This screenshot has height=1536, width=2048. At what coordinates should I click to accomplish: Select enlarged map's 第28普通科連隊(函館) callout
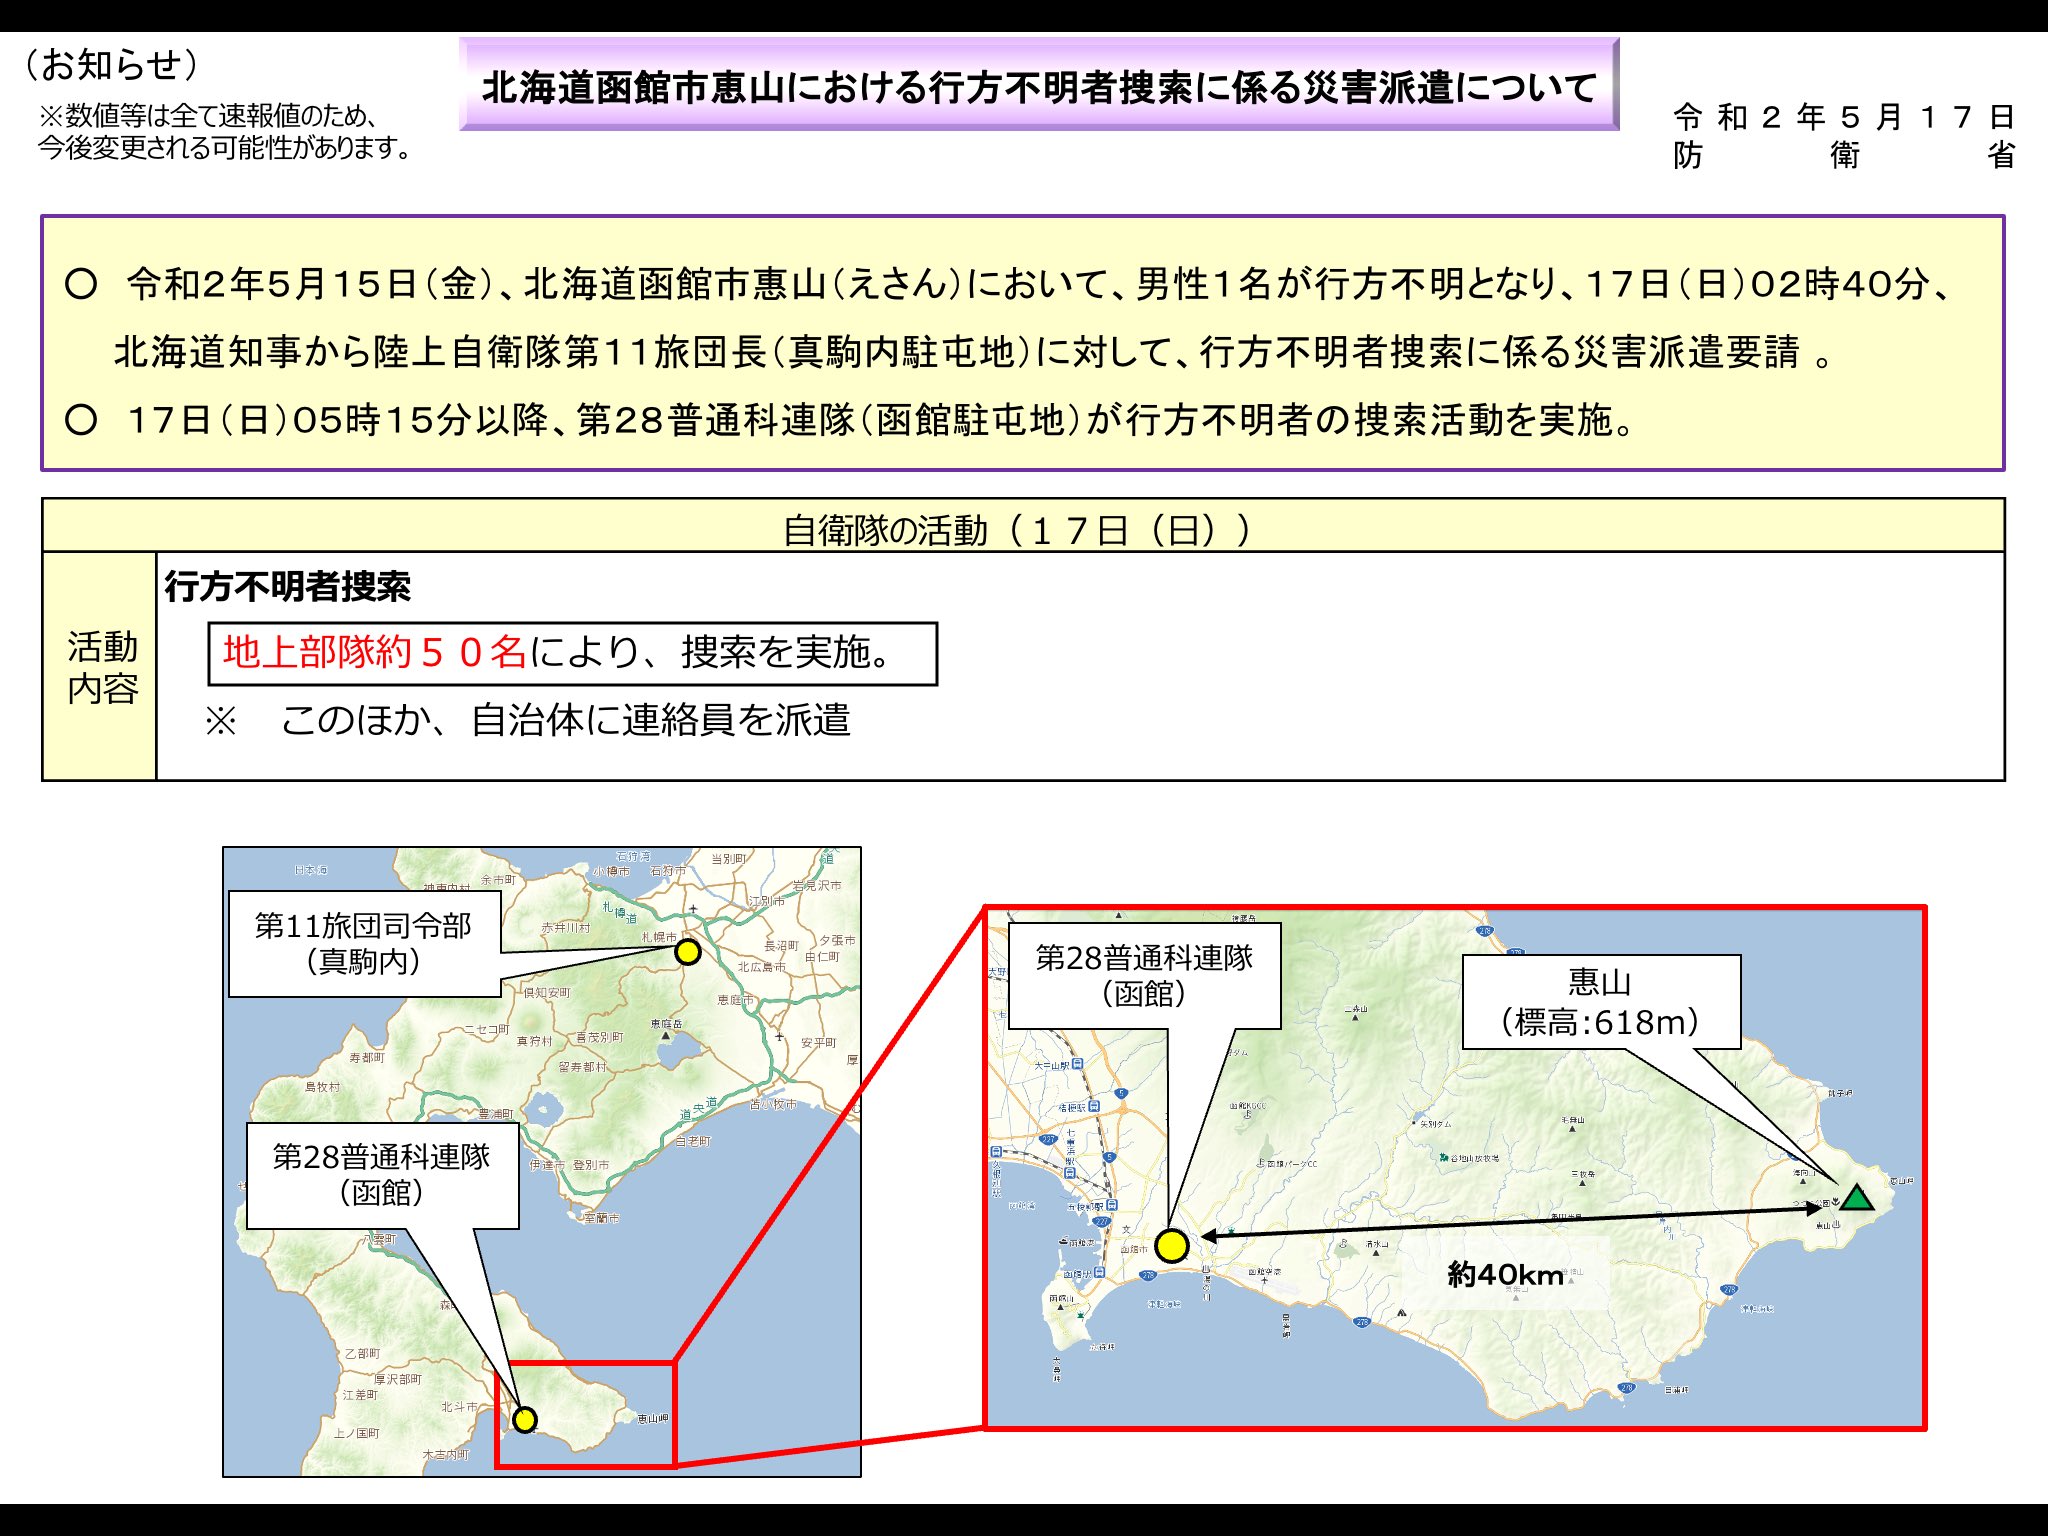1144,976
